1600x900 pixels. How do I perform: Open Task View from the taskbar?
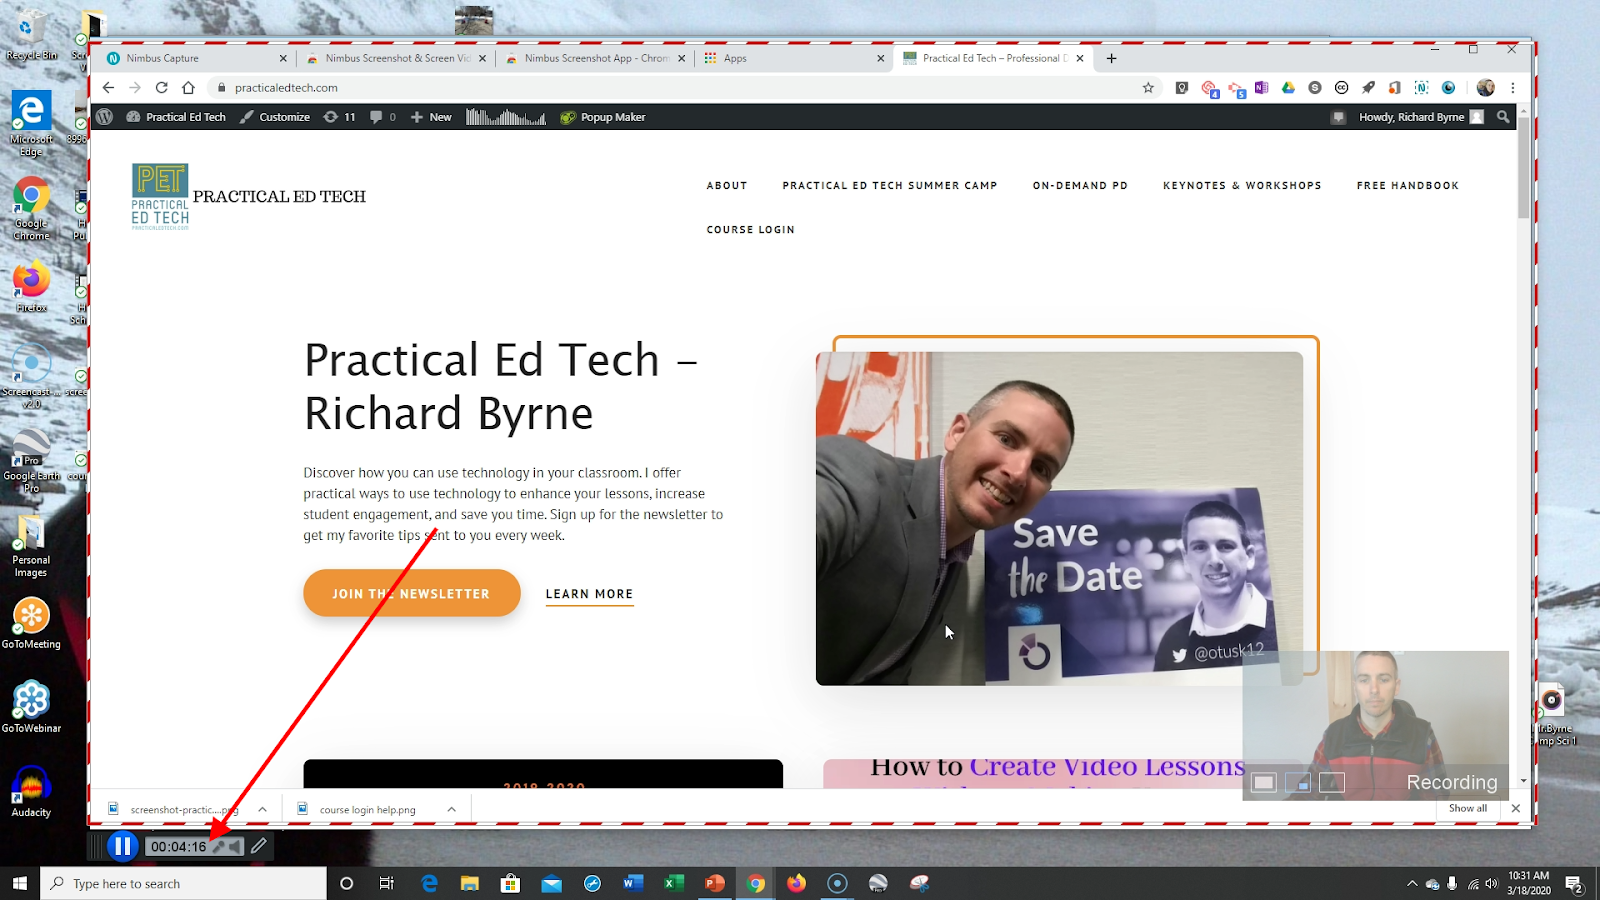(x=387, y=883)
